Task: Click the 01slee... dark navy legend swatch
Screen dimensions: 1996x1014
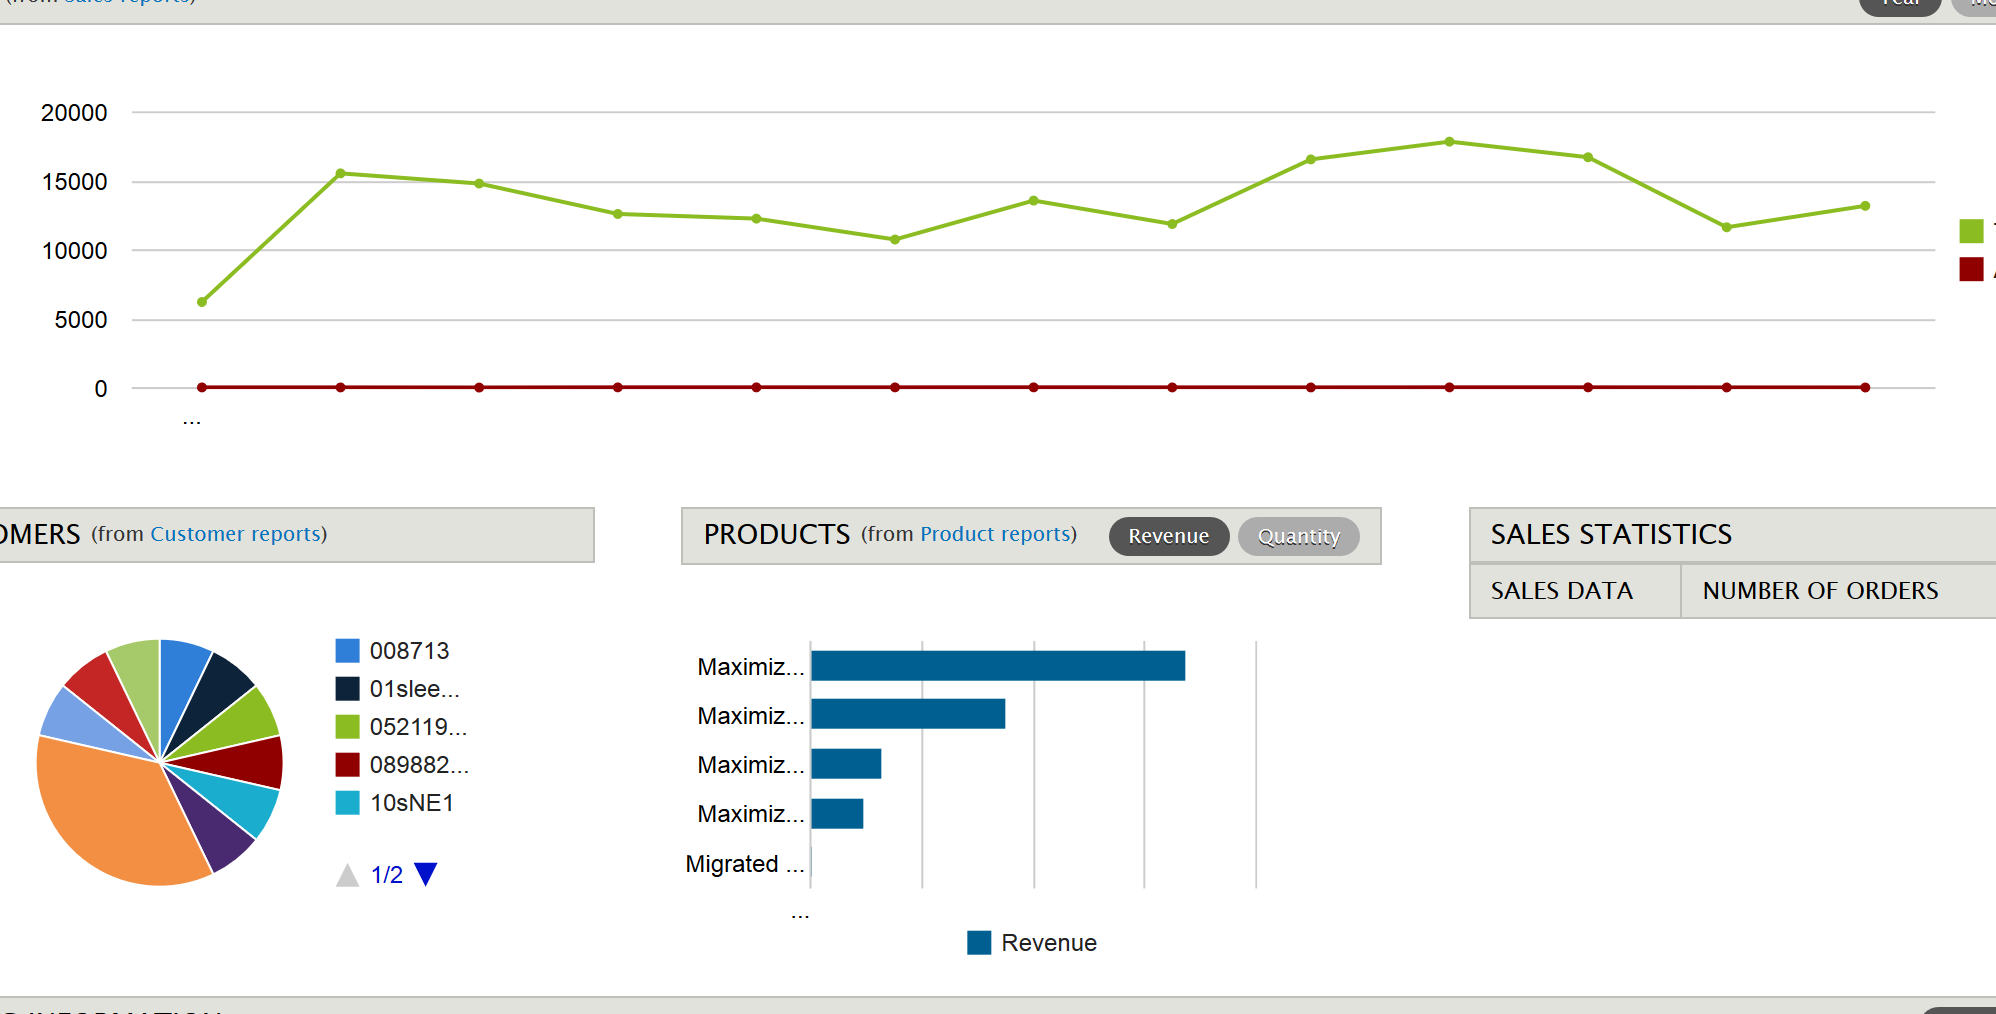Action: [347, 689]
